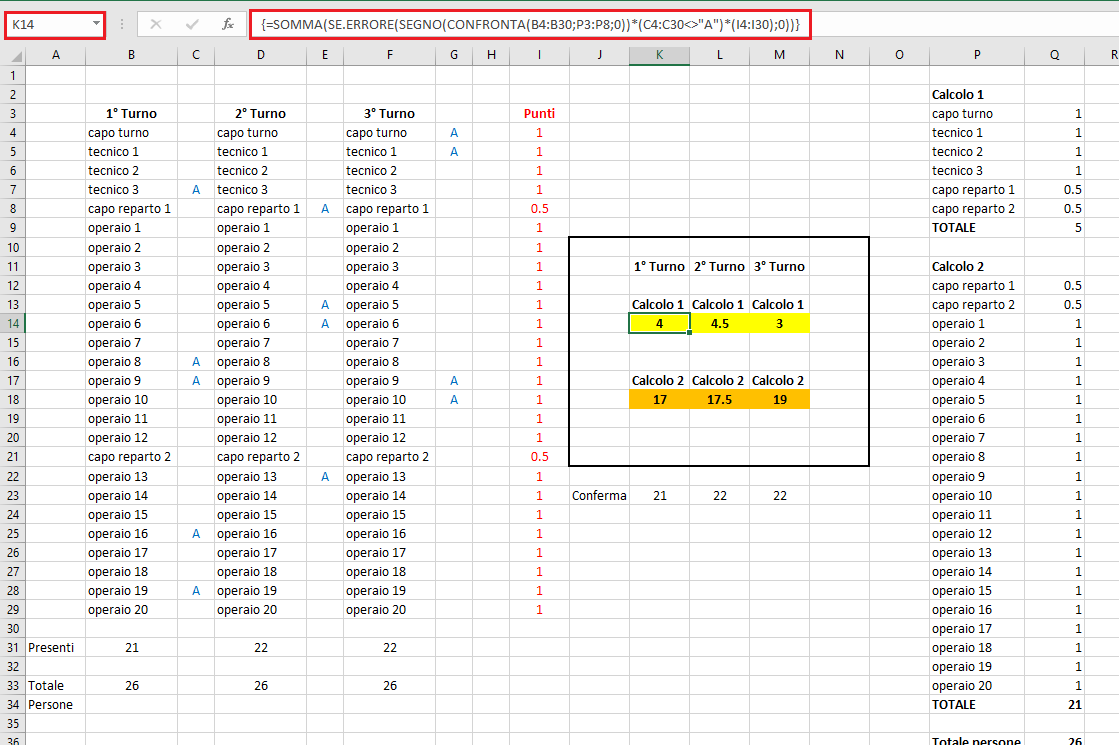Select the Presenti label cell
Screen dimensions: 1119x745
56,647
